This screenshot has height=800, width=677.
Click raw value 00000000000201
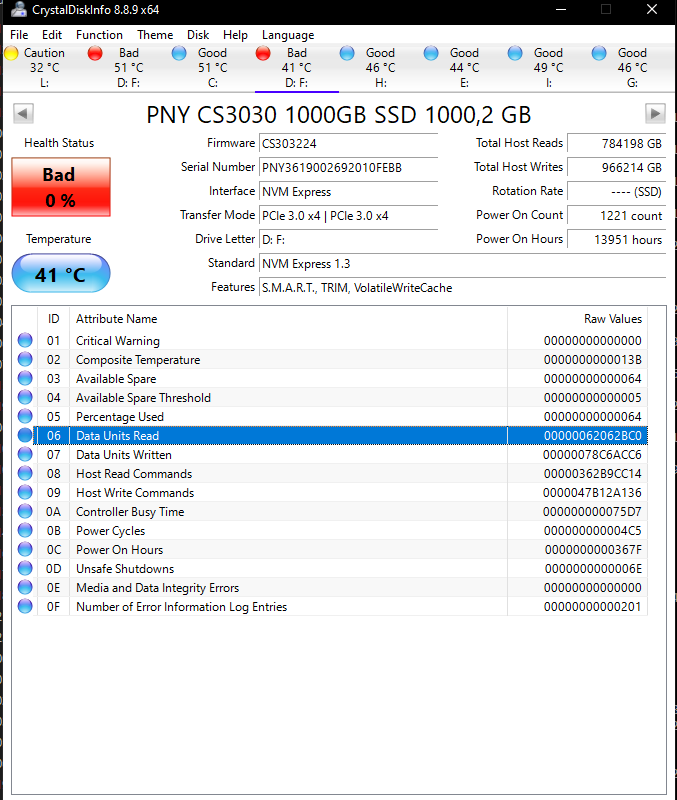coord(592,606)
